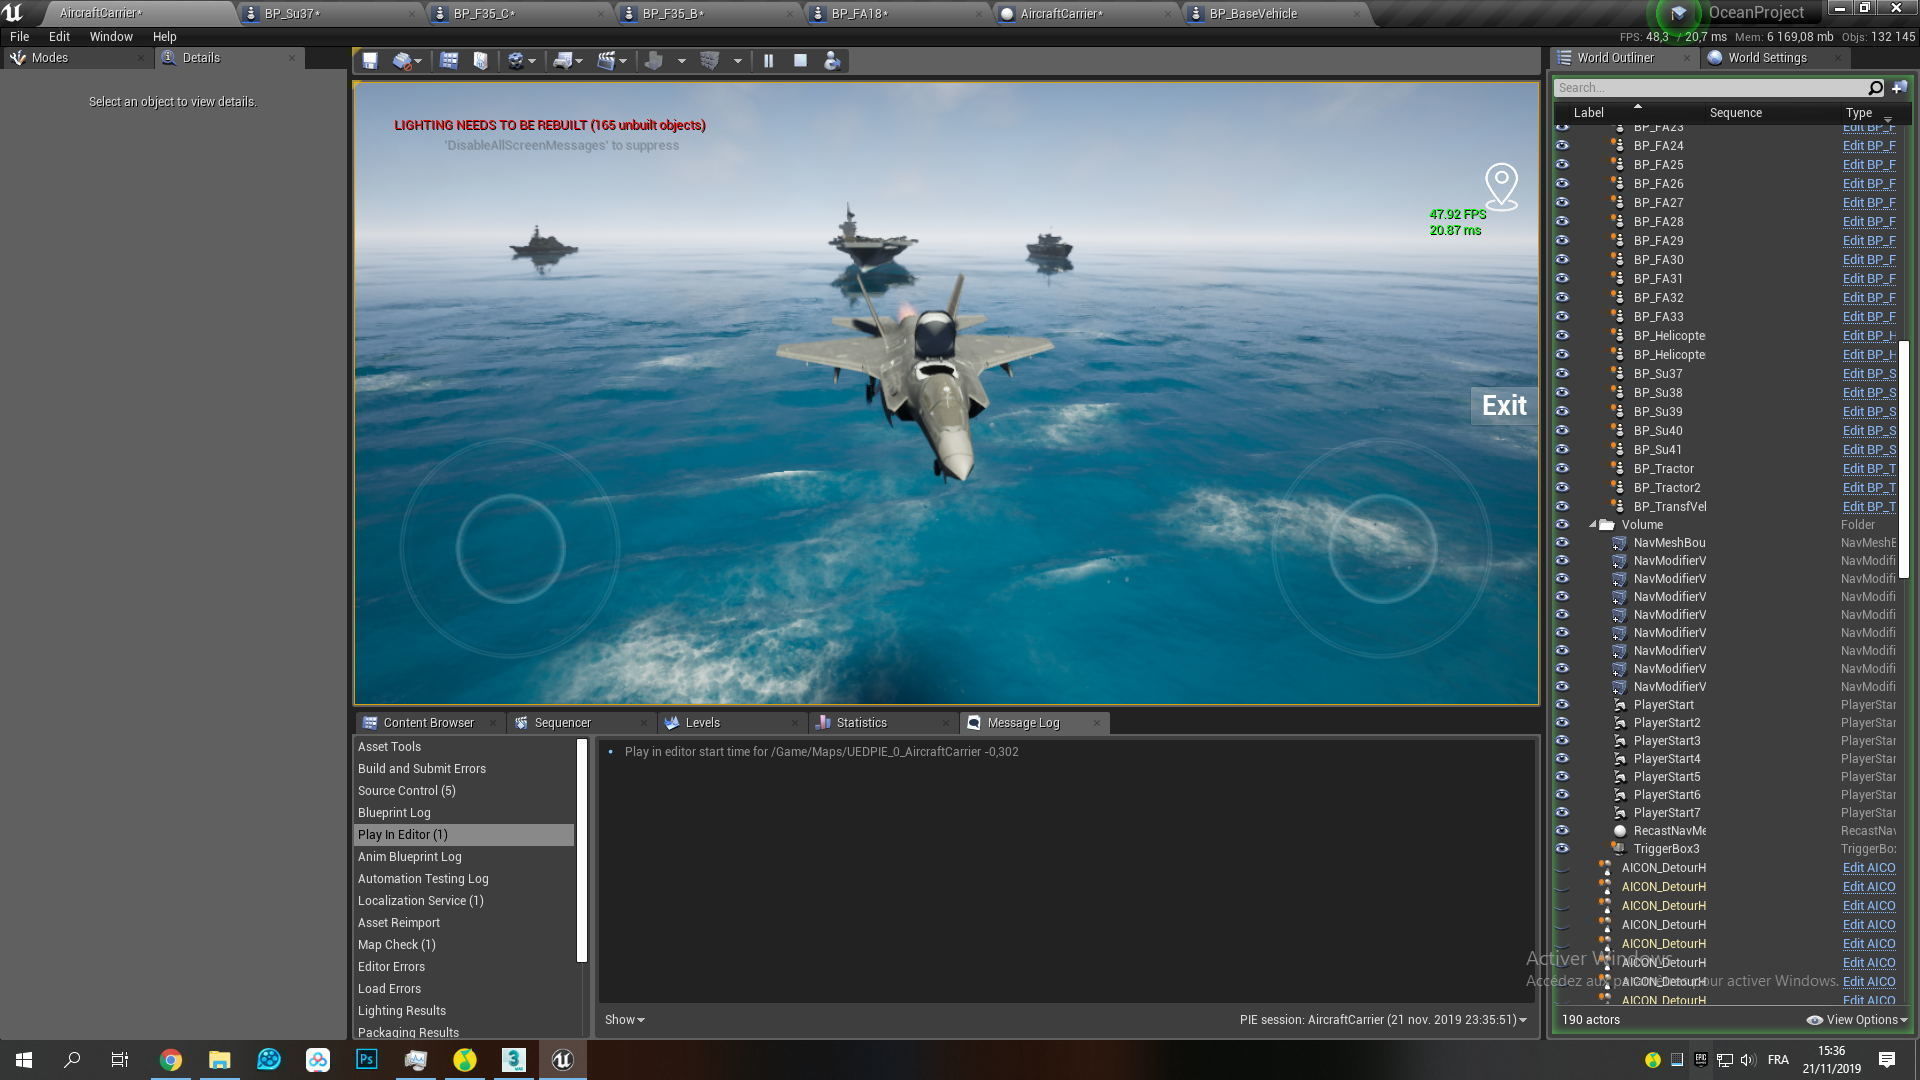Open the Show dropdown in Message Log

[624, 1020]
